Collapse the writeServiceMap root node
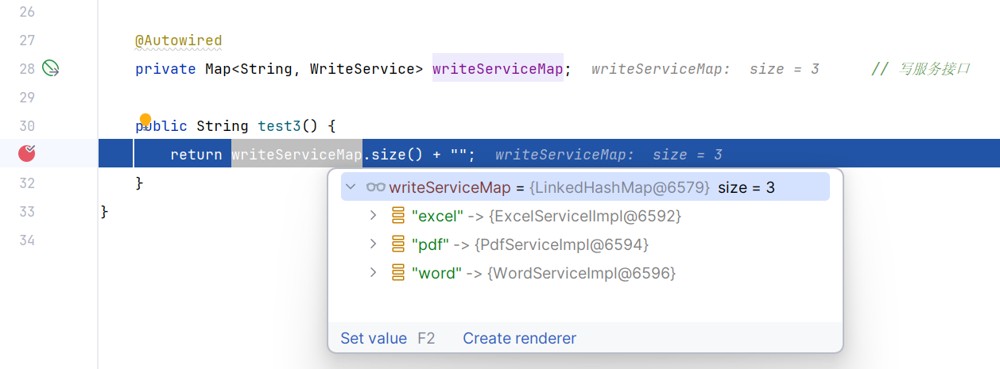The image size is (1000, 369). point(350,187)
